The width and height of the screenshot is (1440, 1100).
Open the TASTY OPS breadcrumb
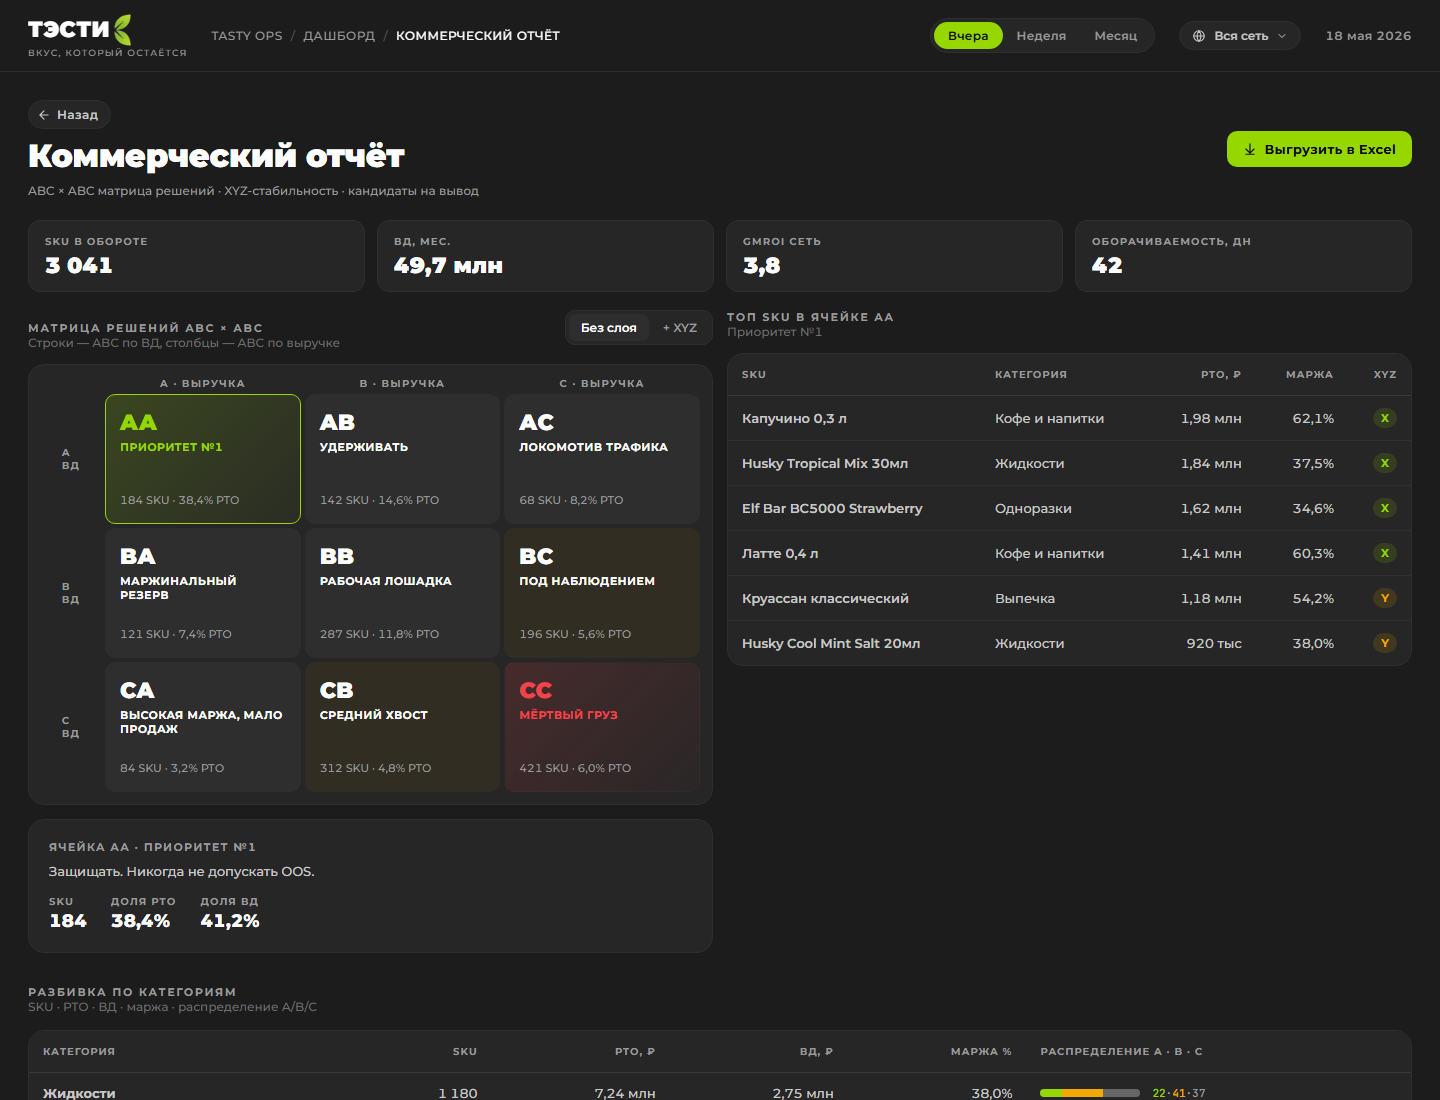click(x=247, y=36)
